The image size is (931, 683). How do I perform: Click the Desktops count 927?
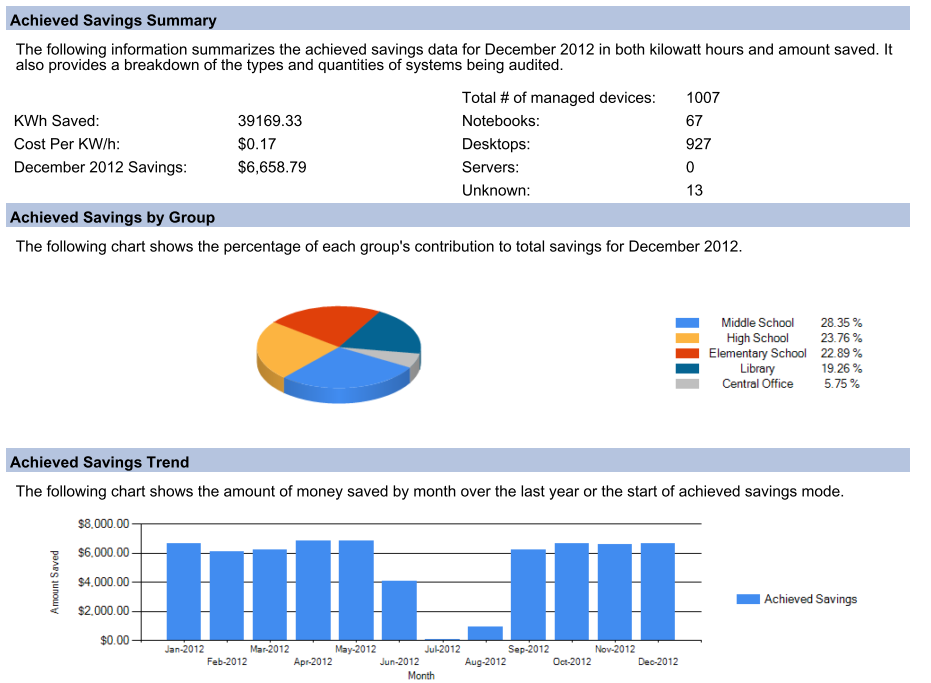click(699, 144)
